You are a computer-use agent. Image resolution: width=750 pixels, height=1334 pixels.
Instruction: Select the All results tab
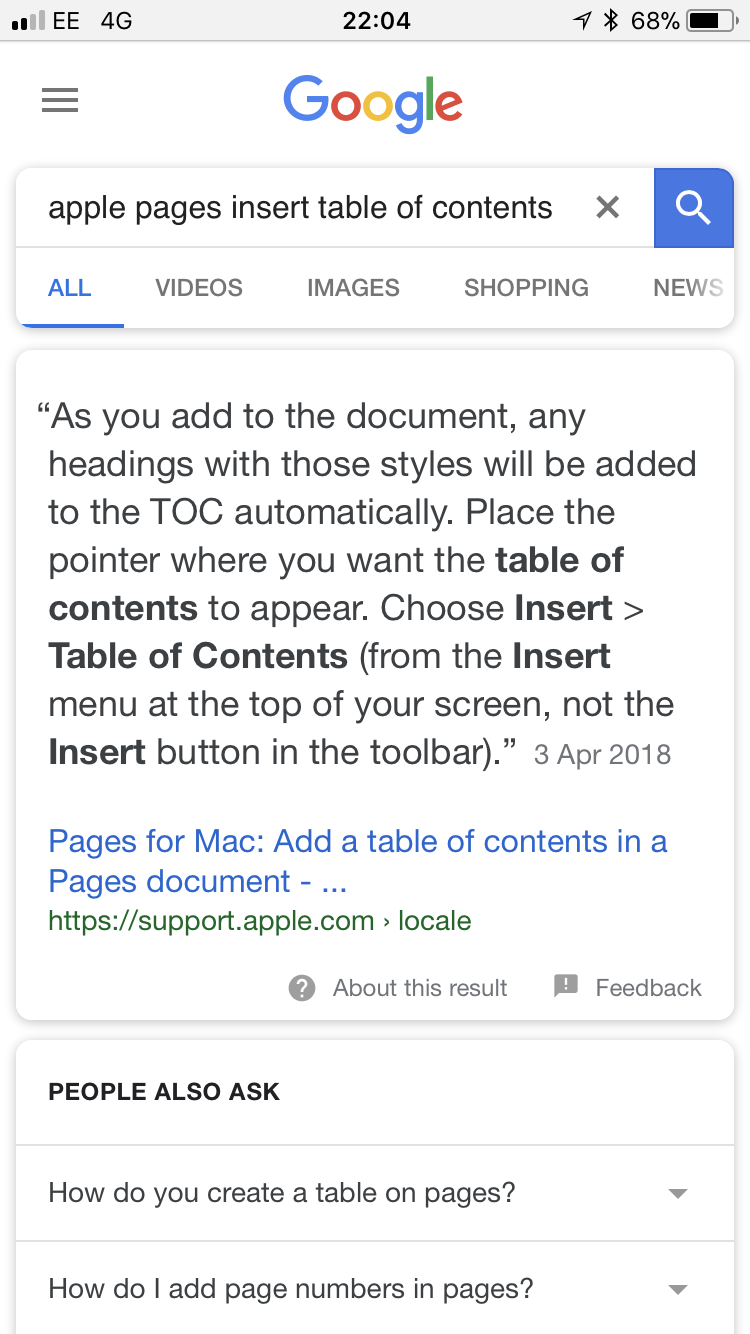(x=70, y=288)
